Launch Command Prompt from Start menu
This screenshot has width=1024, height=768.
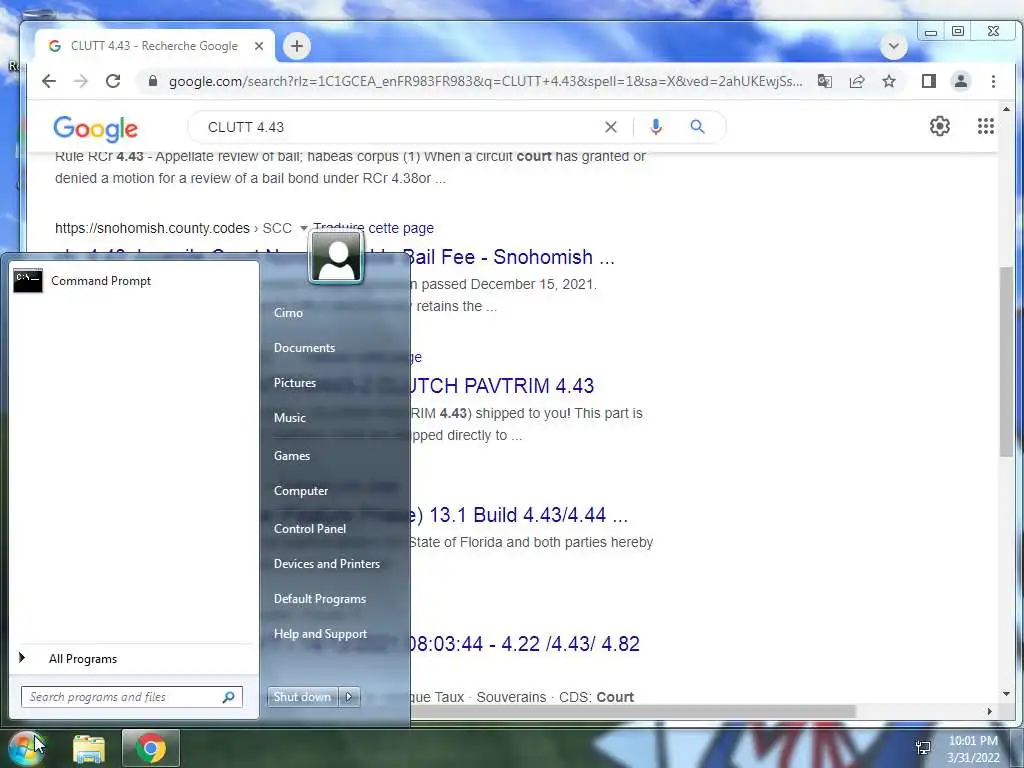coord(133,281)
